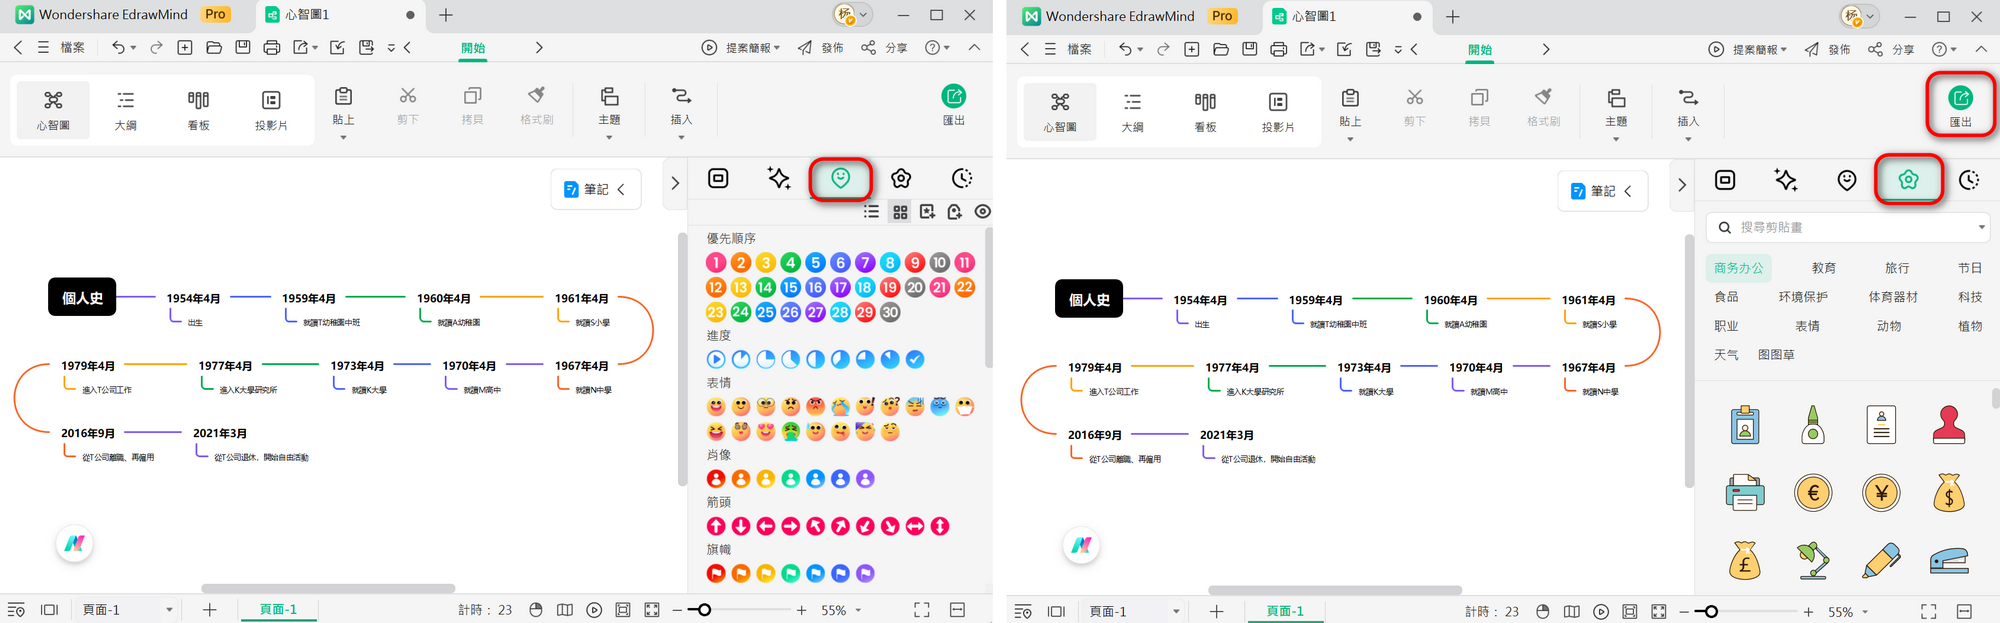The width and height of the screenshot is (2000, 623).
Task: Select the 頁面-1 page tab in right window
Action: (x=1285, y=611)
